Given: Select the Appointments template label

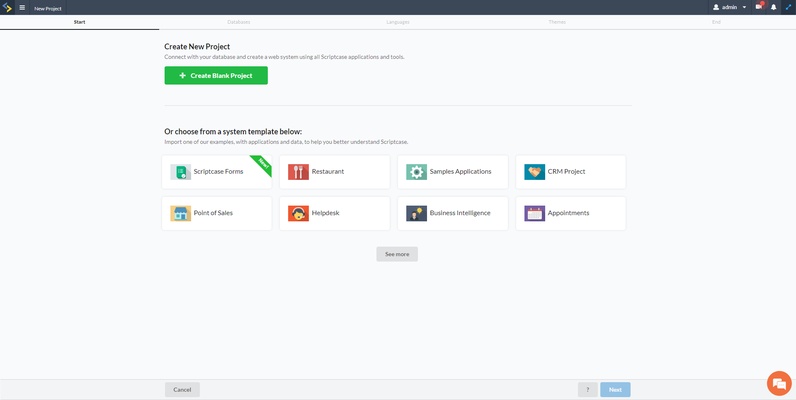Looking at the screenshot, I should [x=569, y=213].
